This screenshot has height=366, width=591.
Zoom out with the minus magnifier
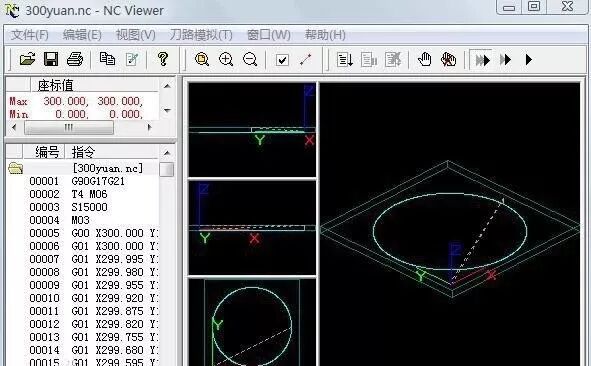pos(250,59)
